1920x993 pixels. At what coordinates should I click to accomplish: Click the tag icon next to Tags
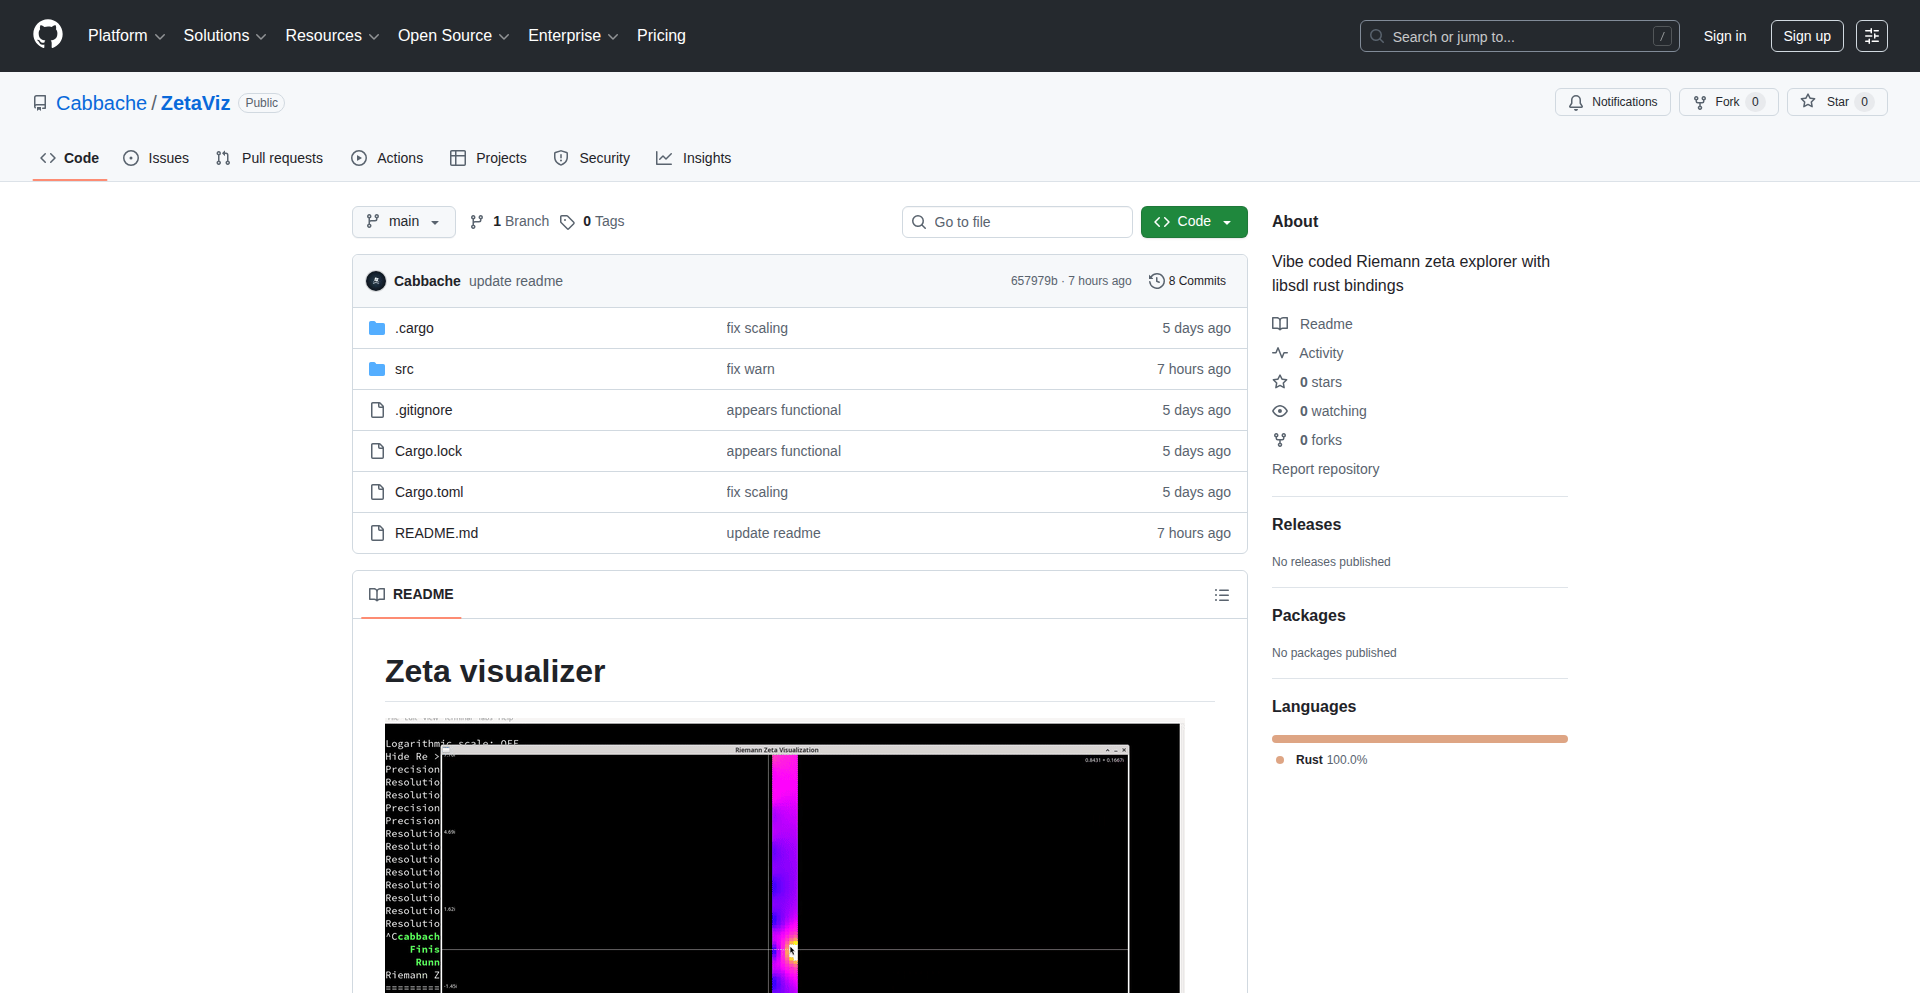click(567, 222)
